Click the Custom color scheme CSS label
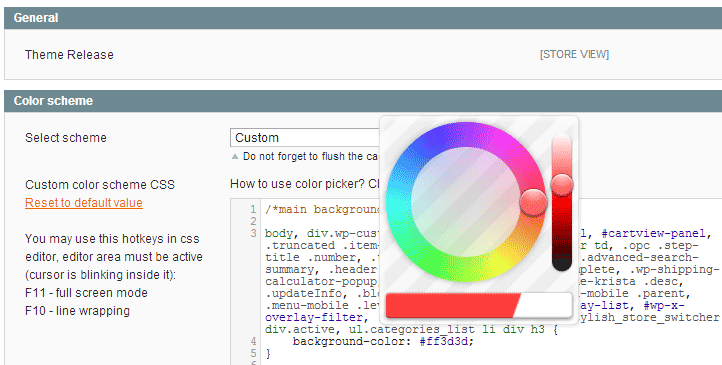The width and height of the screenshot is (722, 365). [x=100, y=185]
